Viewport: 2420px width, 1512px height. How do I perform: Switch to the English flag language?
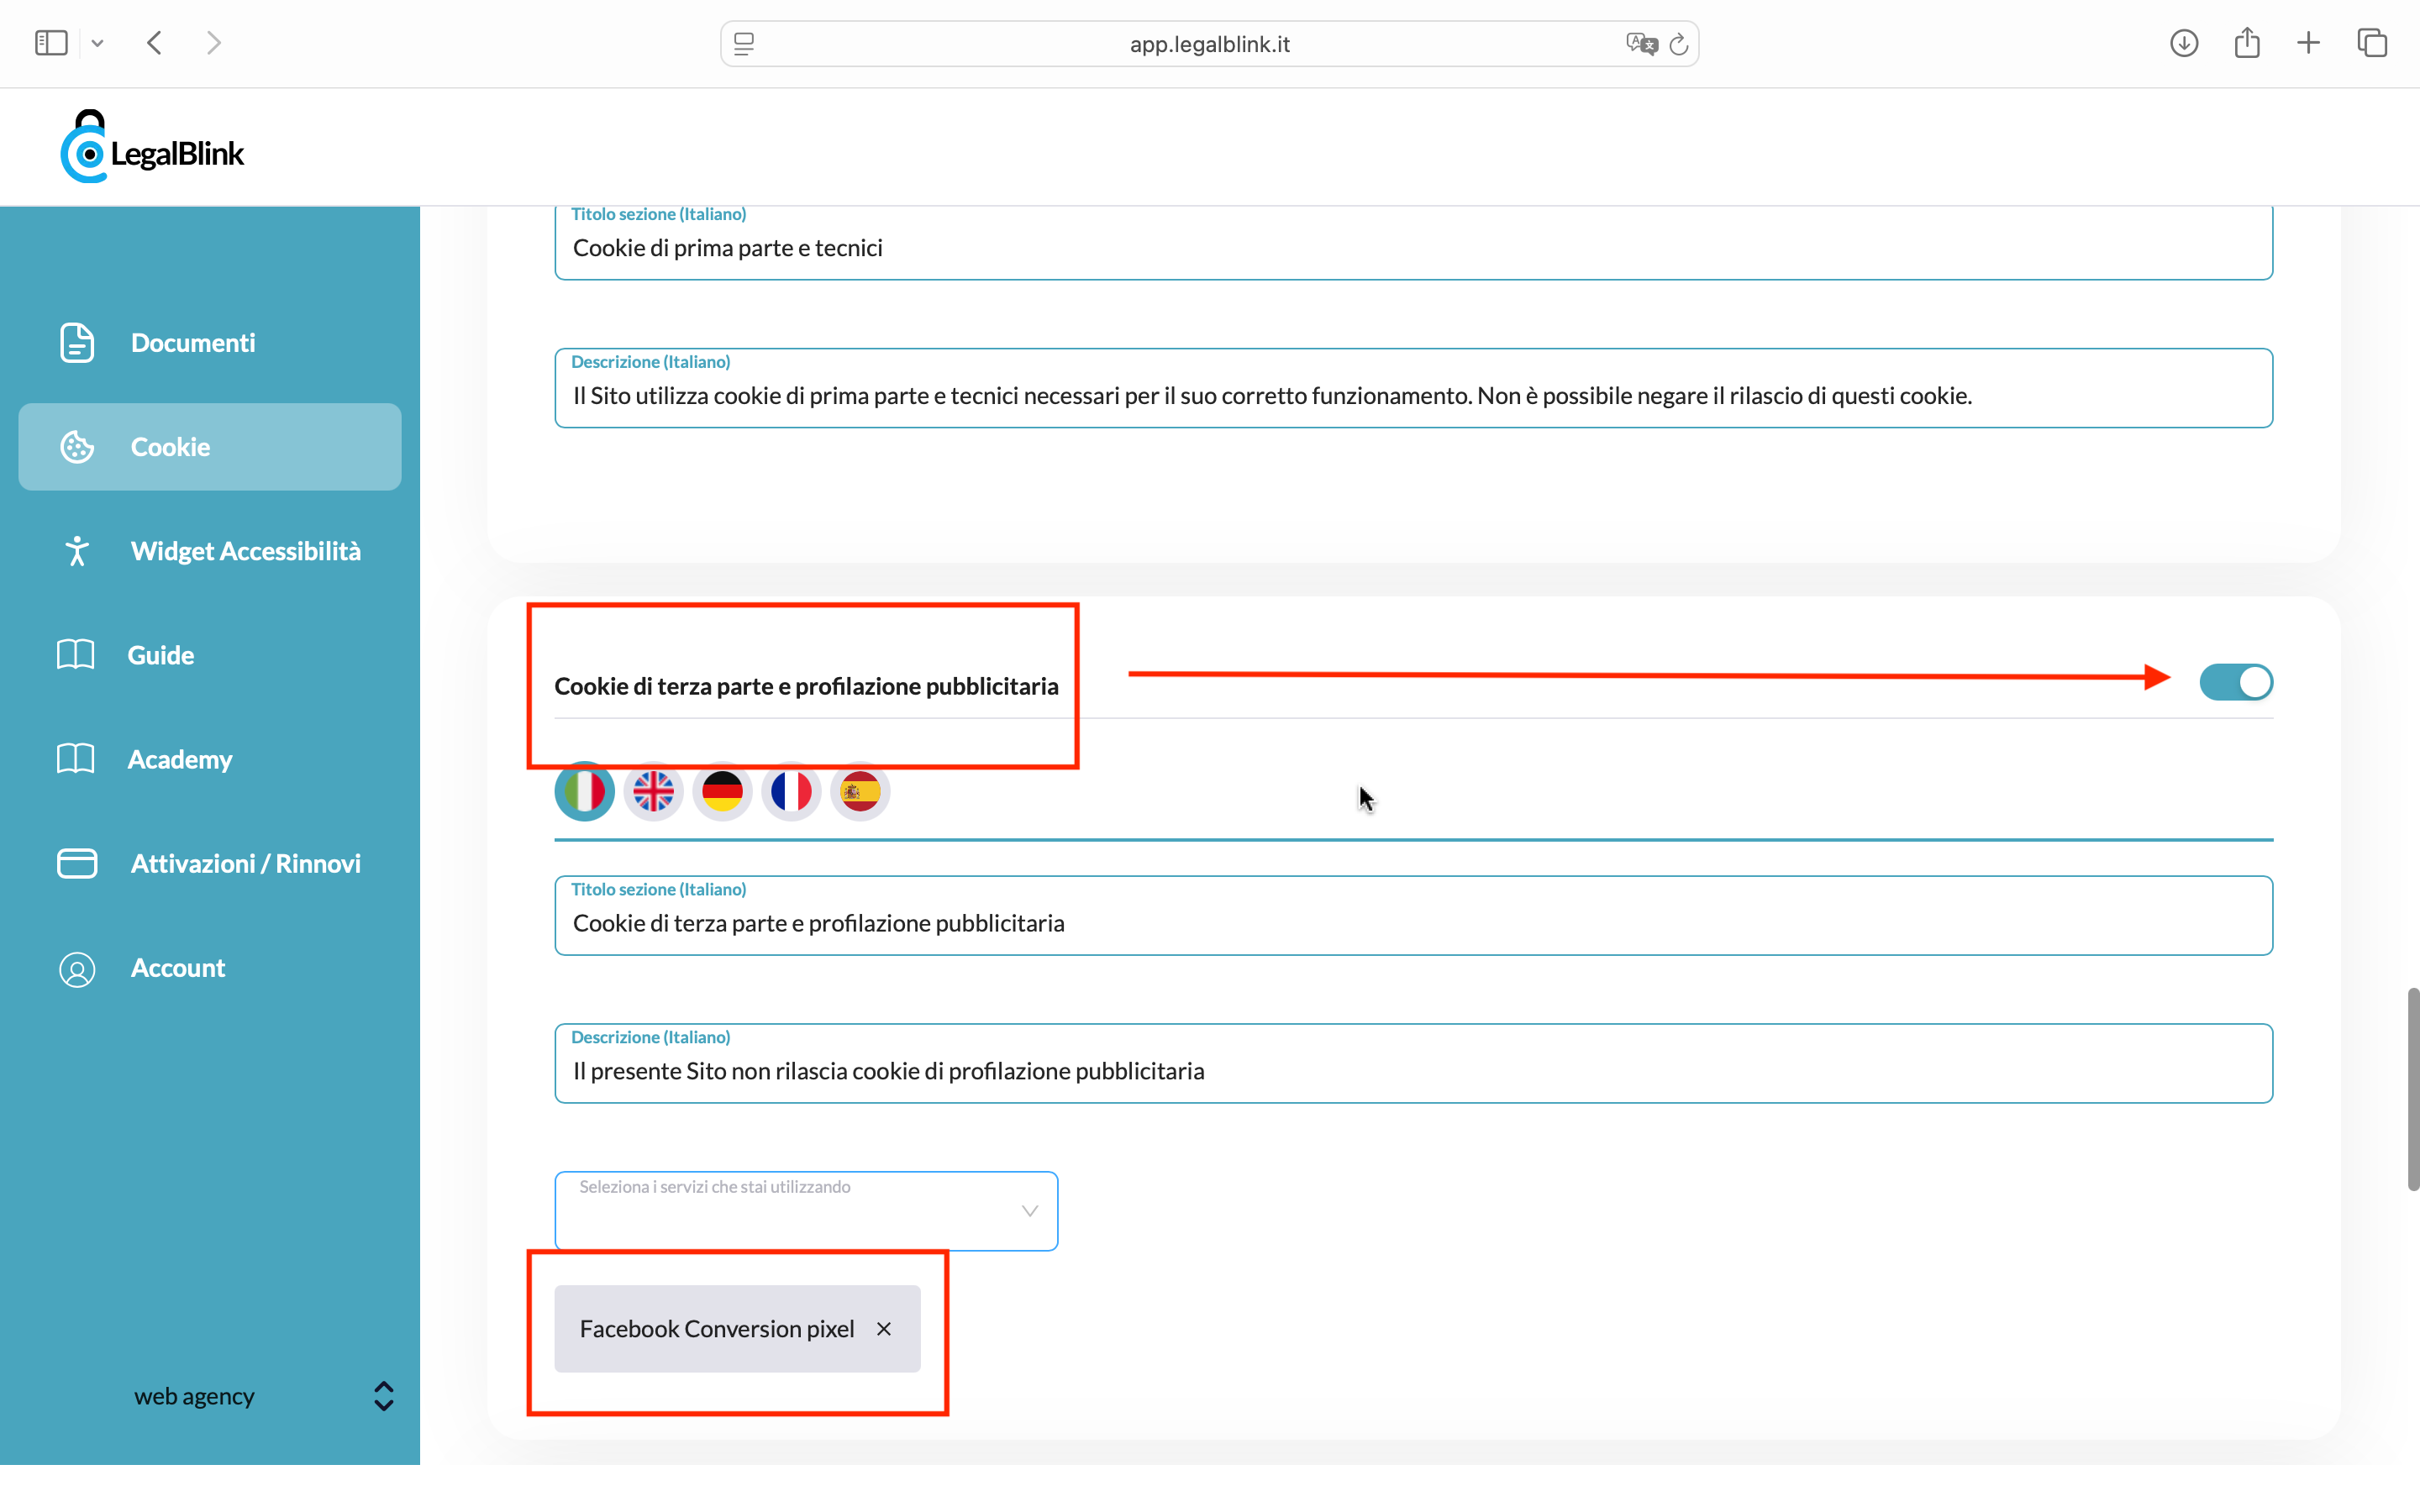pos(653,792)
